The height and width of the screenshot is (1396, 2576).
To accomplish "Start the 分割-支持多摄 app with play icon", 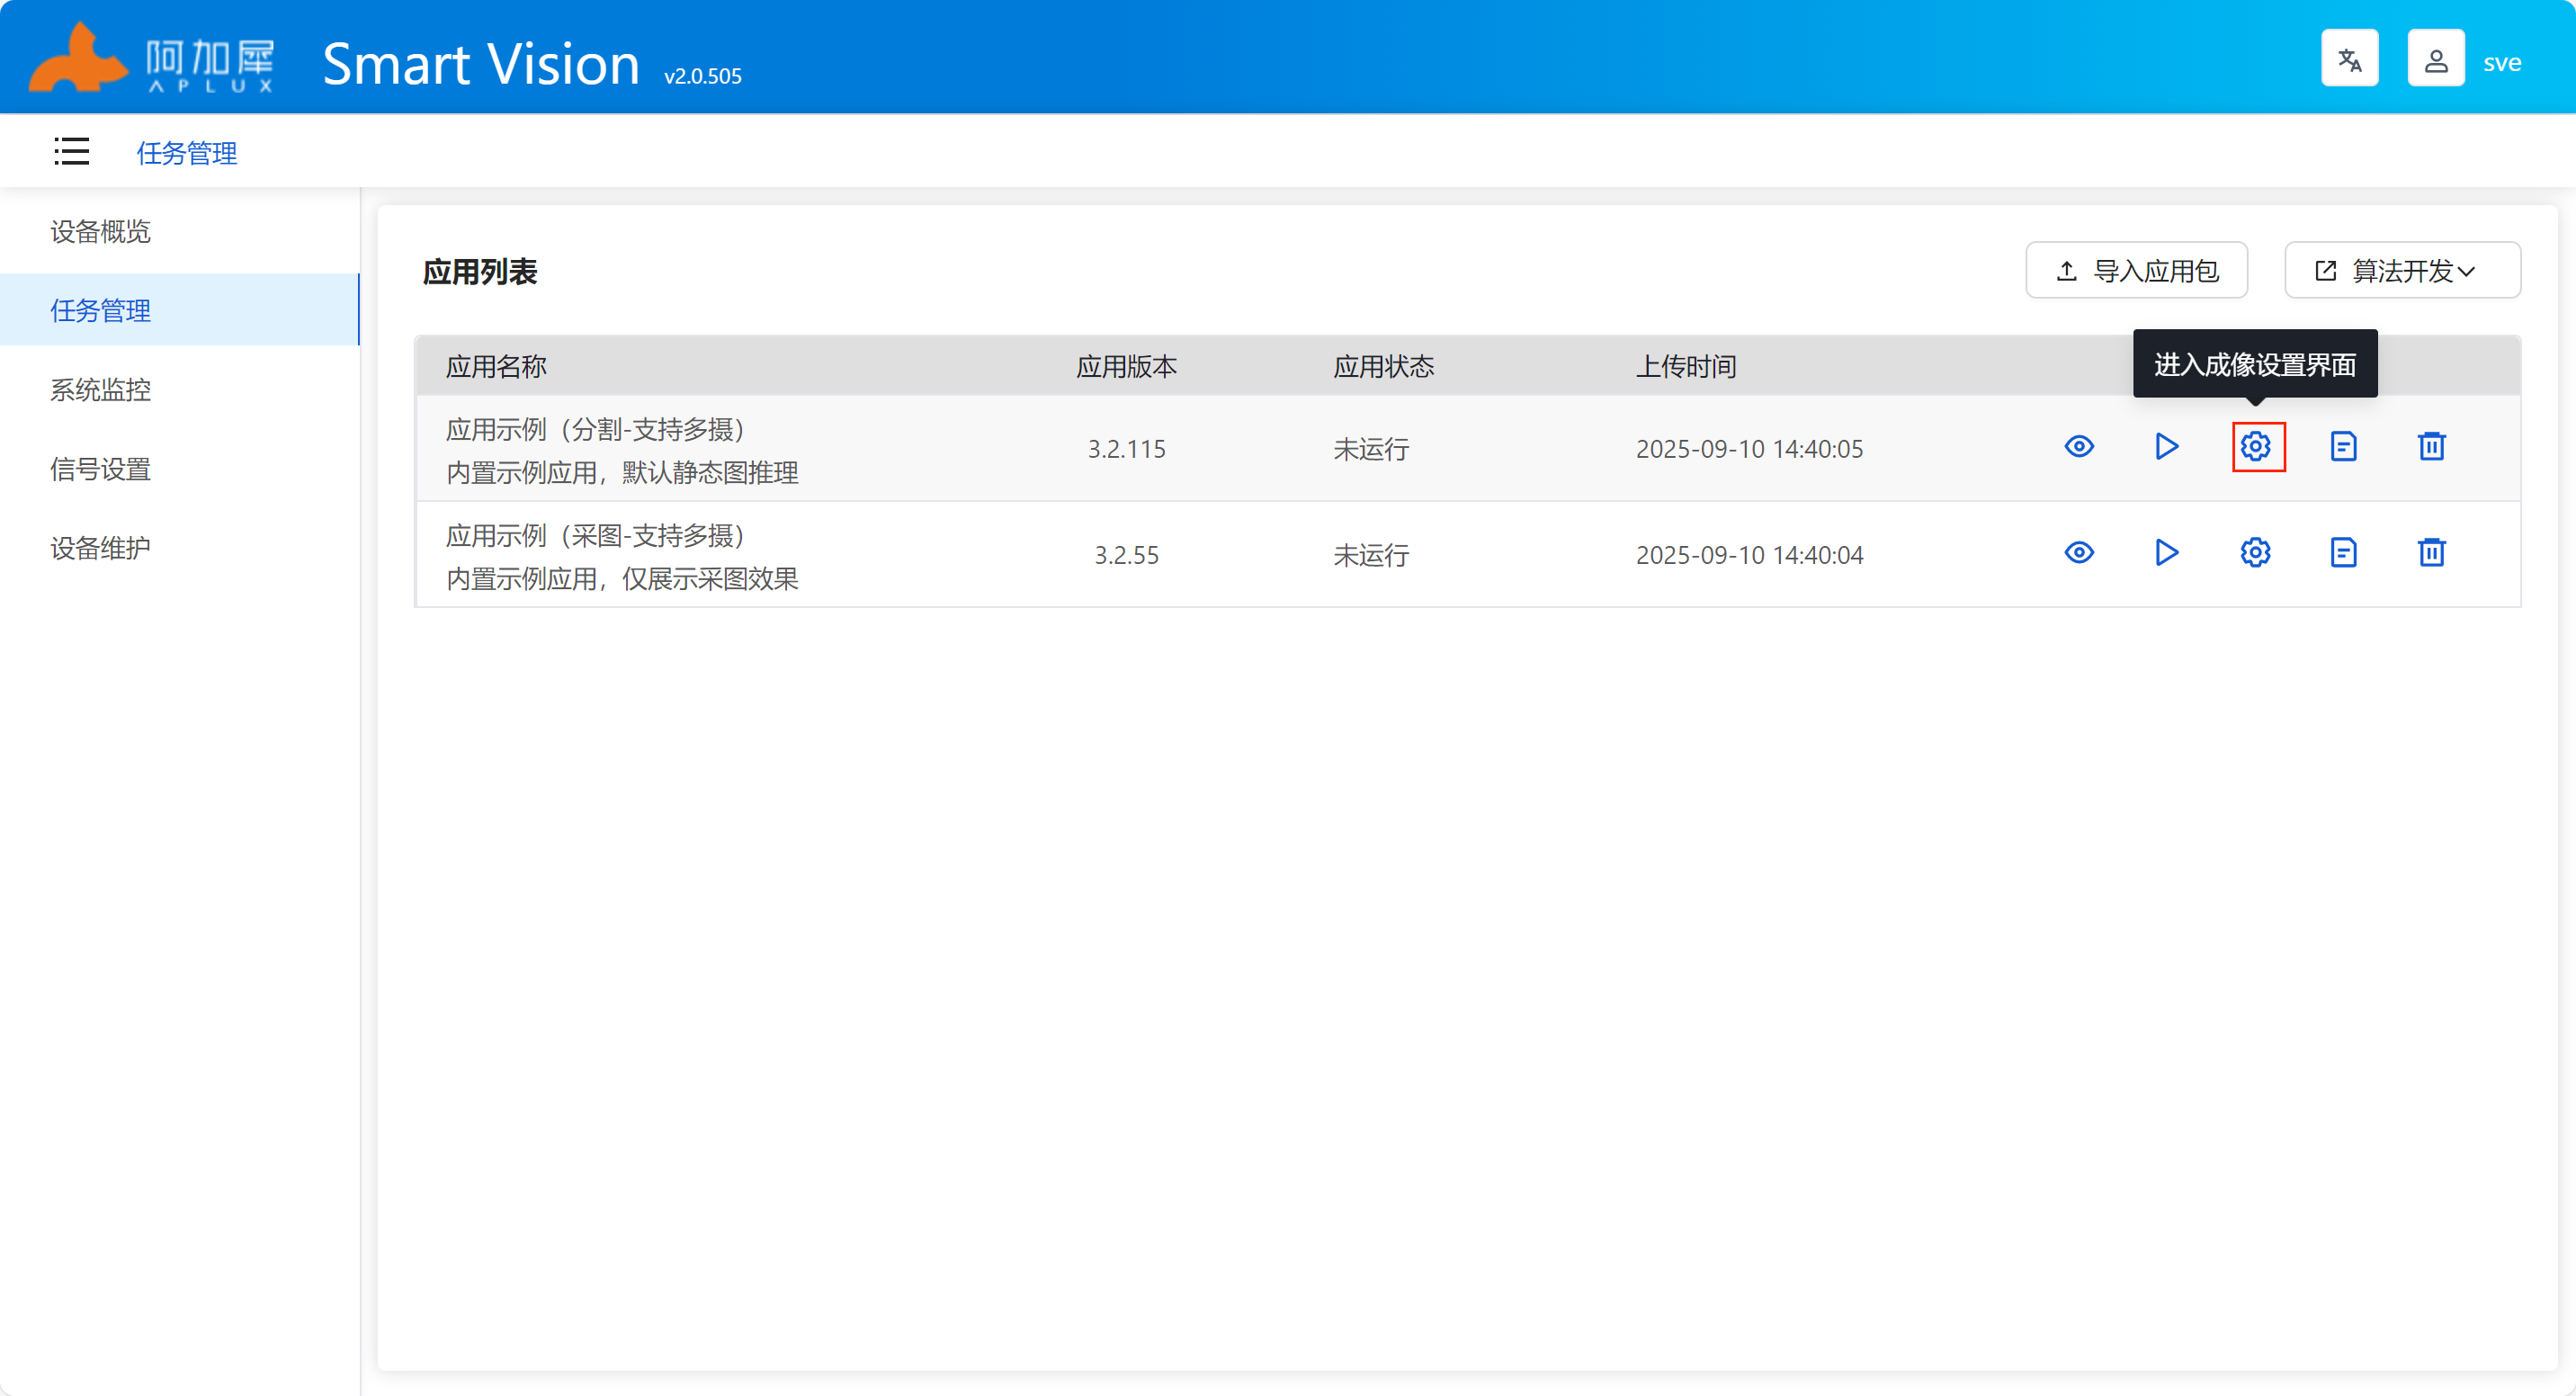I will [x=2167, y=446].
